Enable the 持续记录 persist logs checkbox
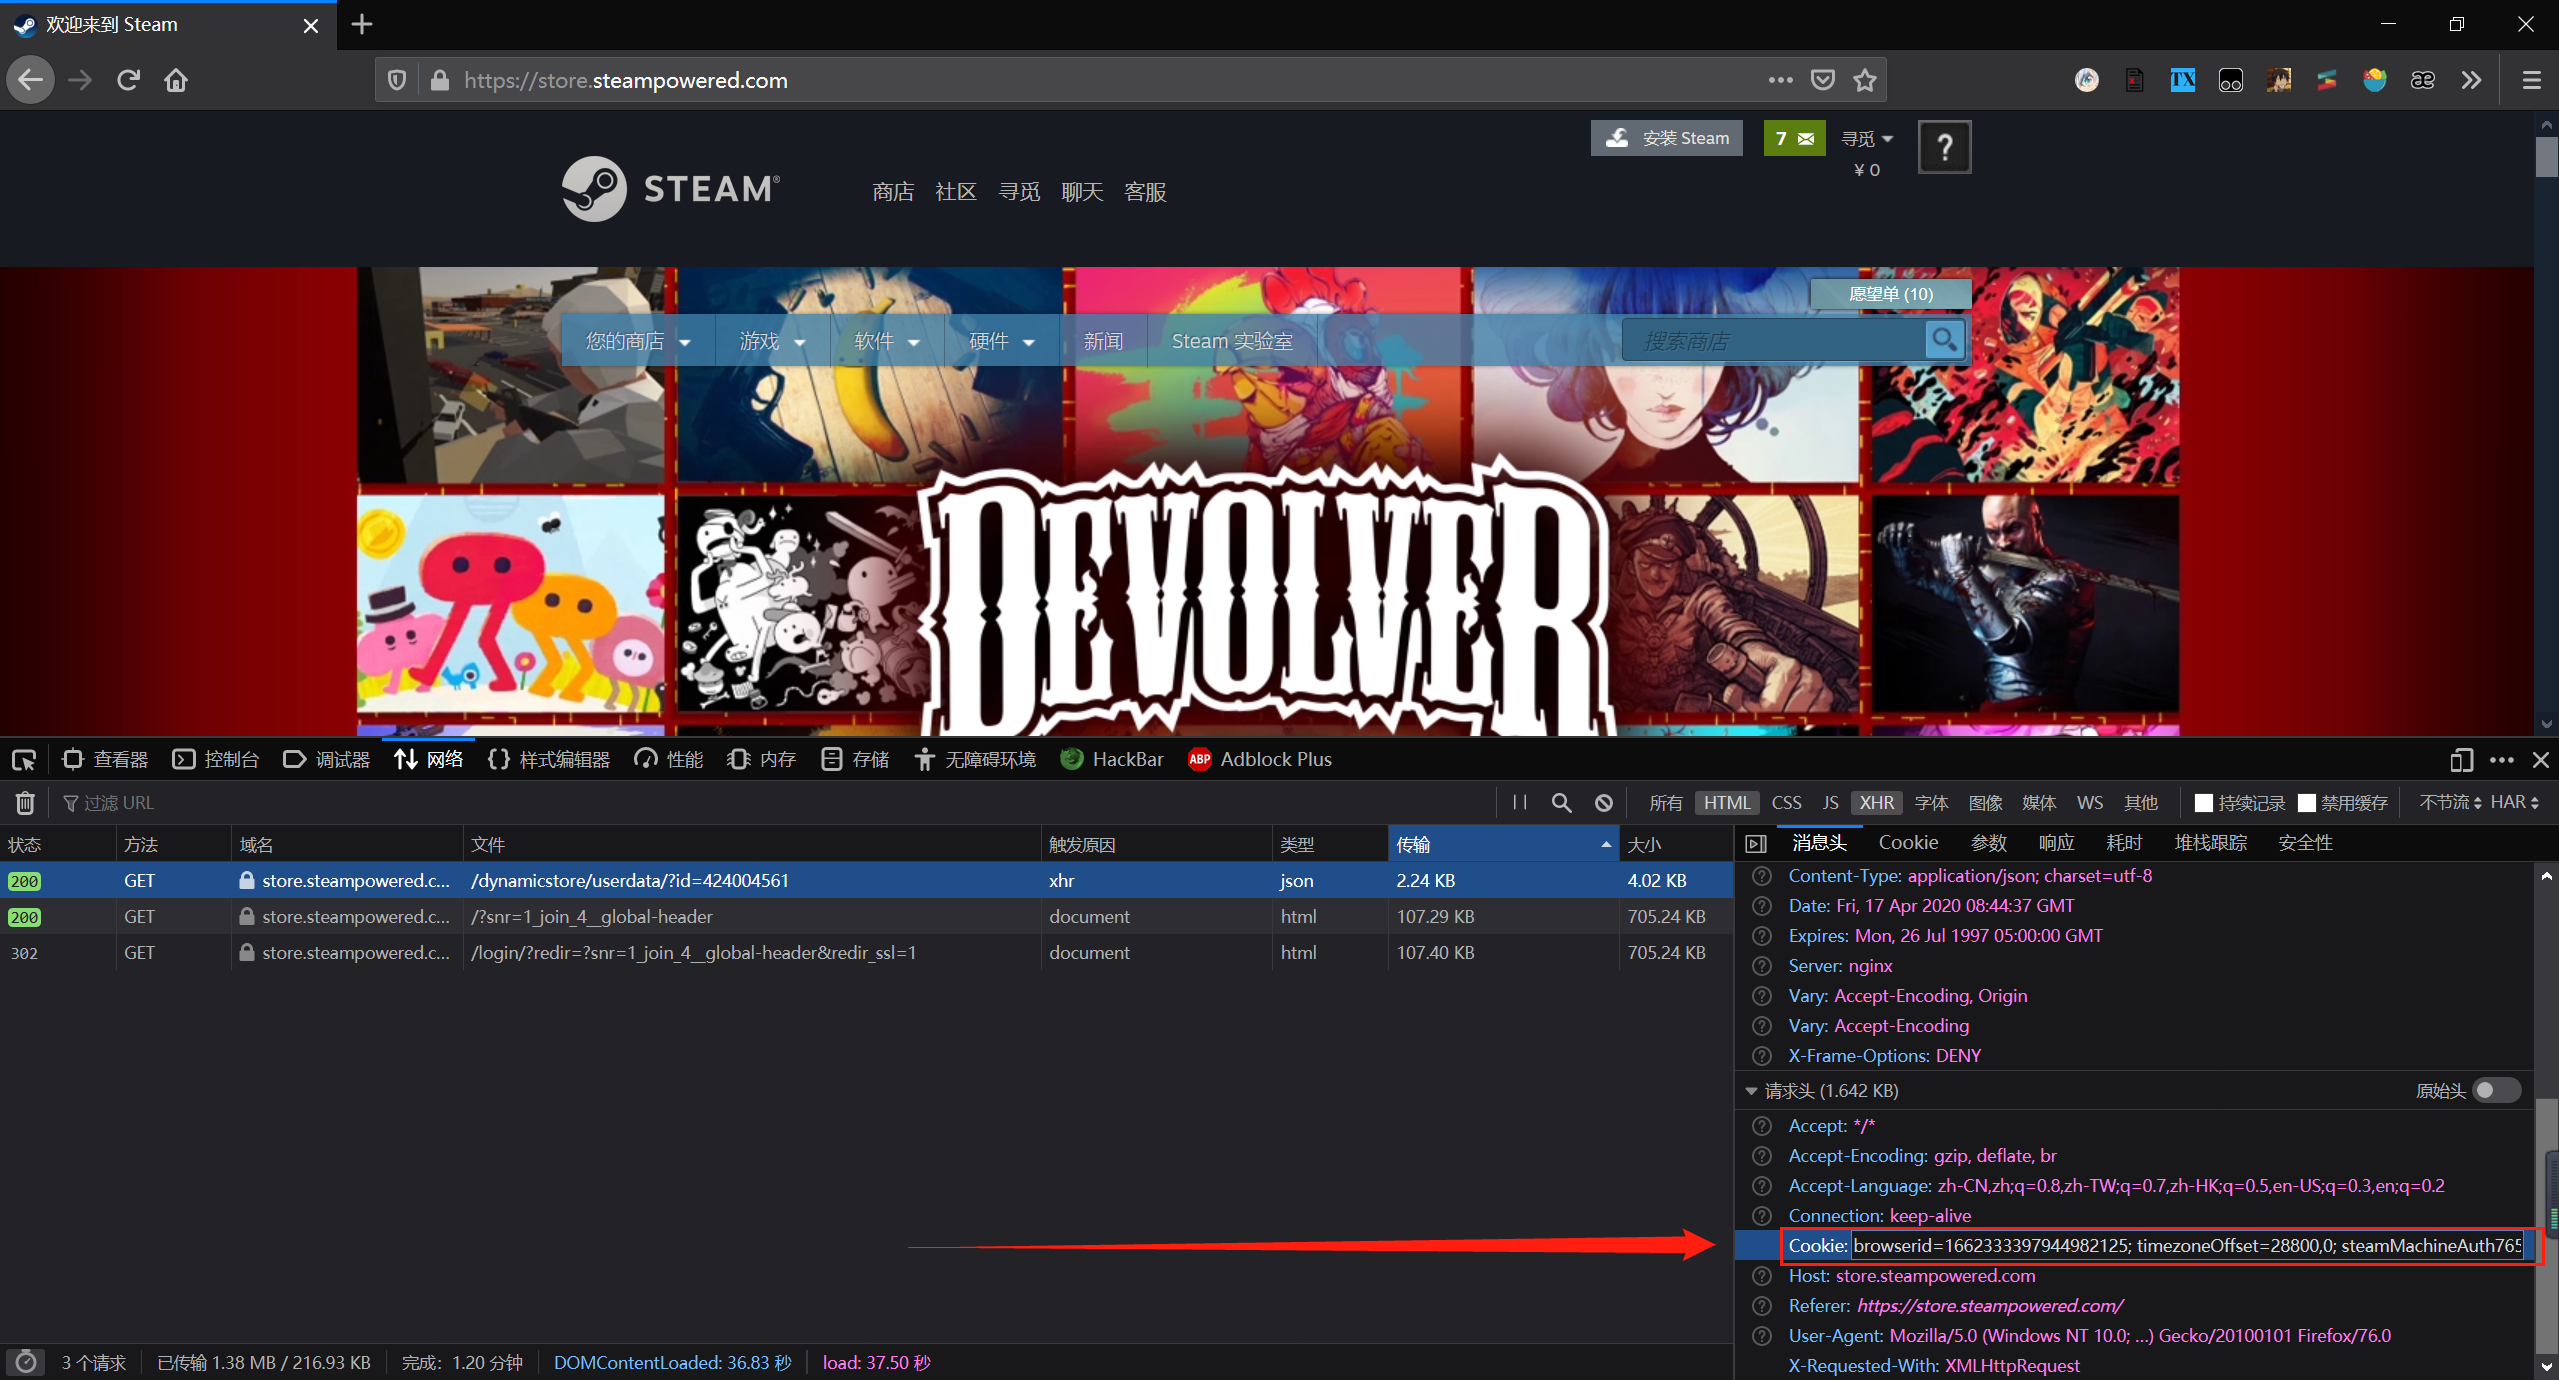 pos(2203,802)
